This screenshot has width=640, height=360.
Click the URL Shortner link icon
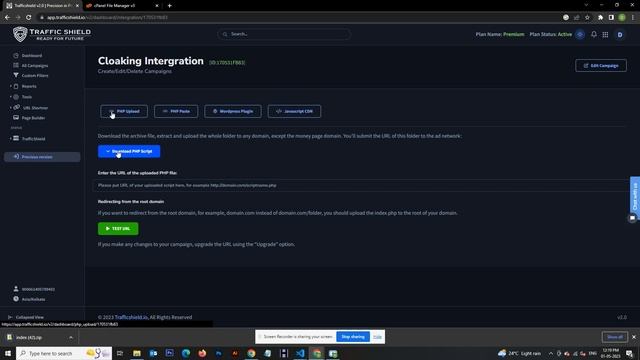click(16, 107)
